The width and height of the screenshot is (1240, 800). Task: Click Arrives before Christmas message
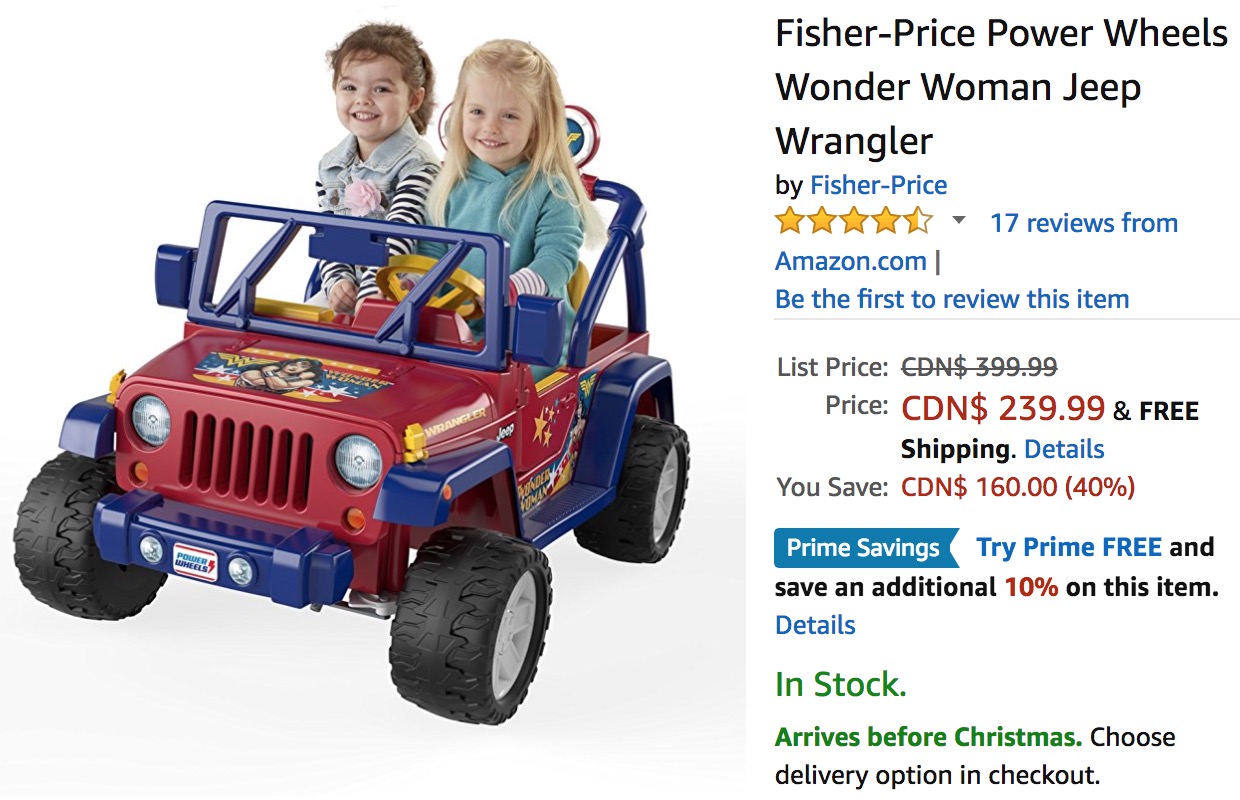click(x=929, y=738)
